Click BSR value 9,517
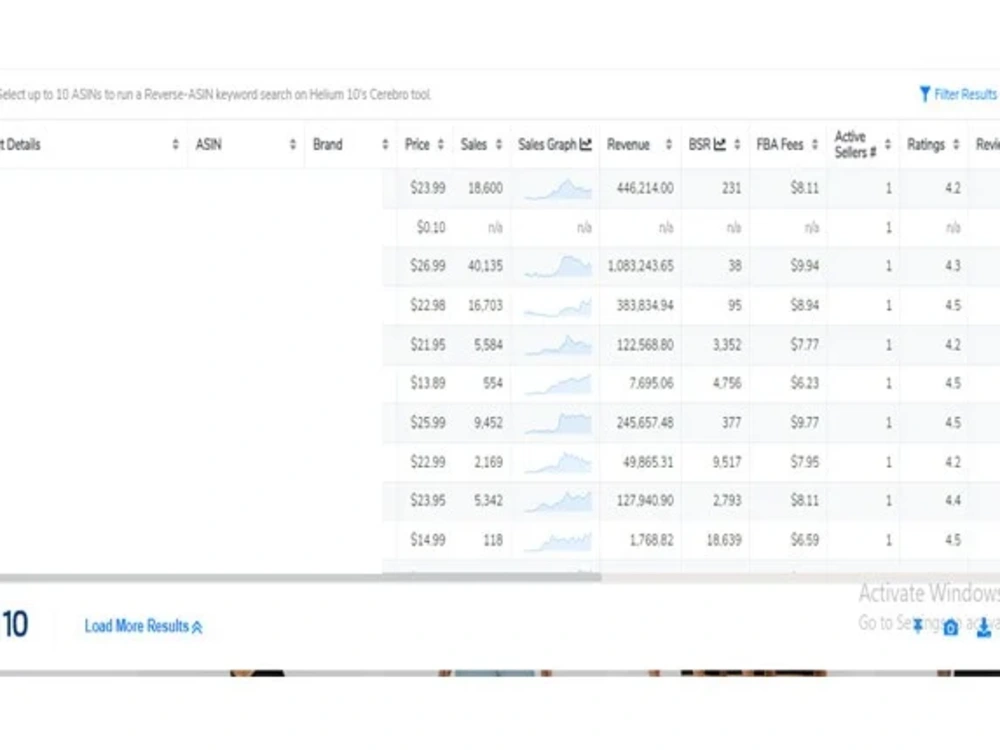Image resolution: width=1000 pixels, height=750 pixels. pyautogui.click(x=727, y=462)
